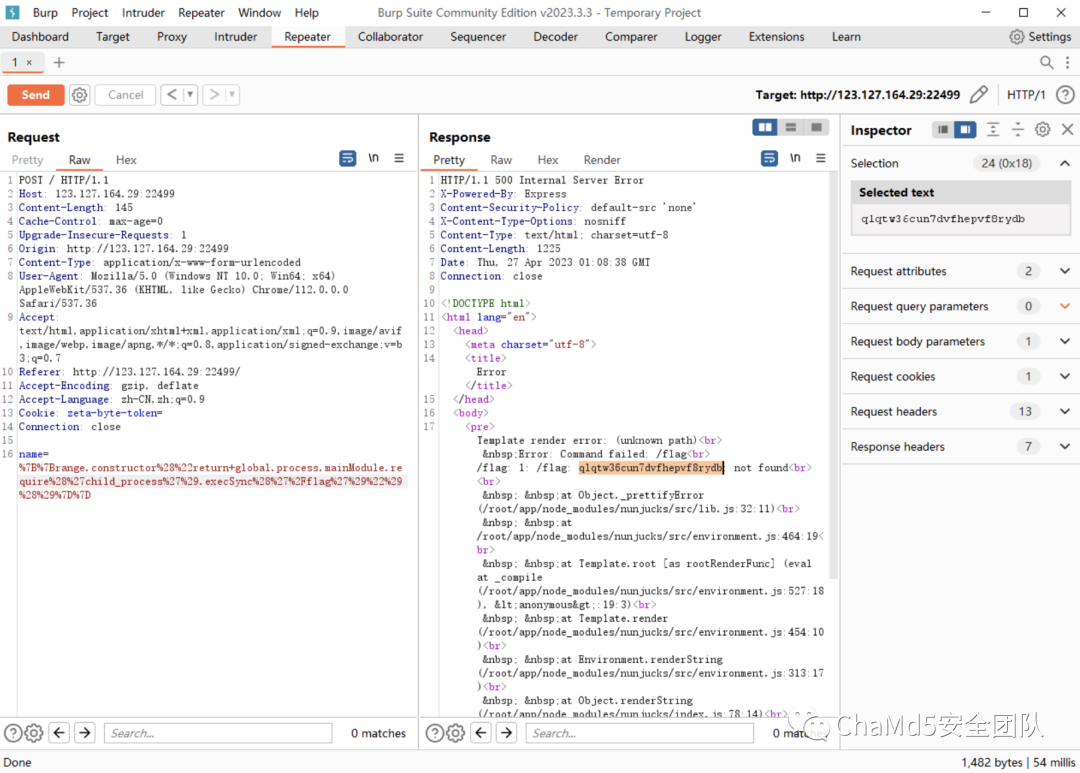Screen dimensions: 1080x773
Task: Click the Response search field
Action: pos(639,733)
